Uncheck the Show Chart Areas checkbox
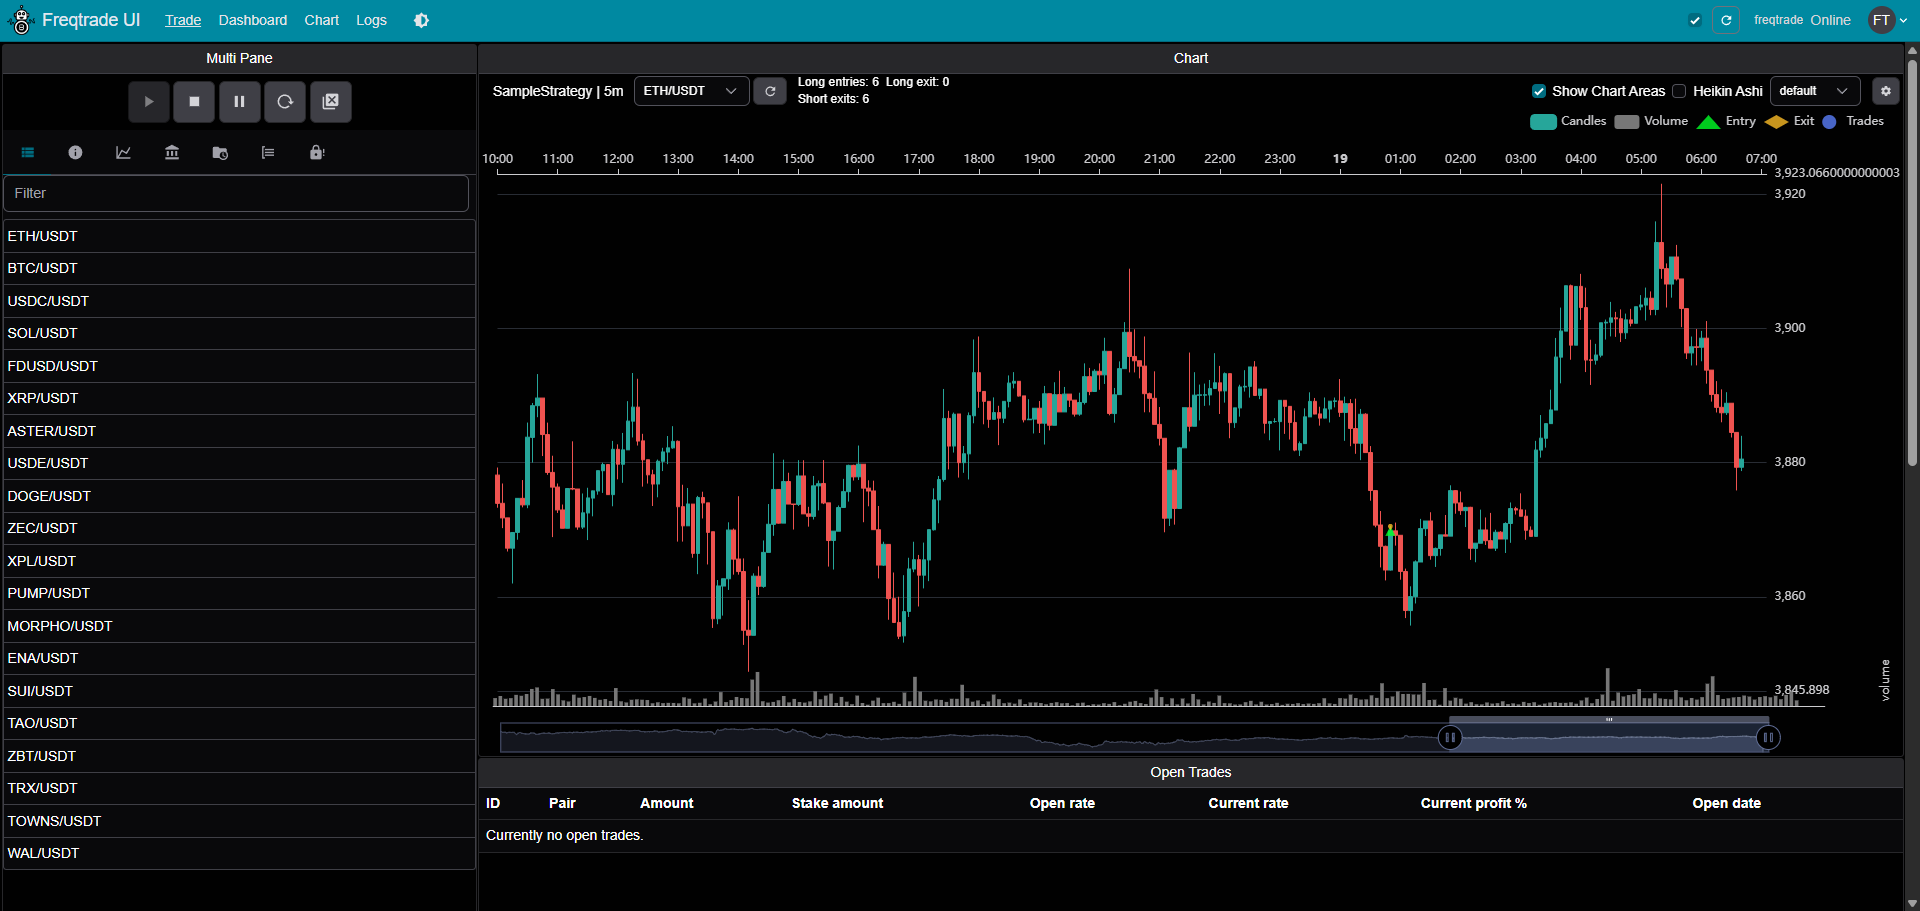Image resolution: width=1920 pixels, height=911 pixels. (1539, 91)
